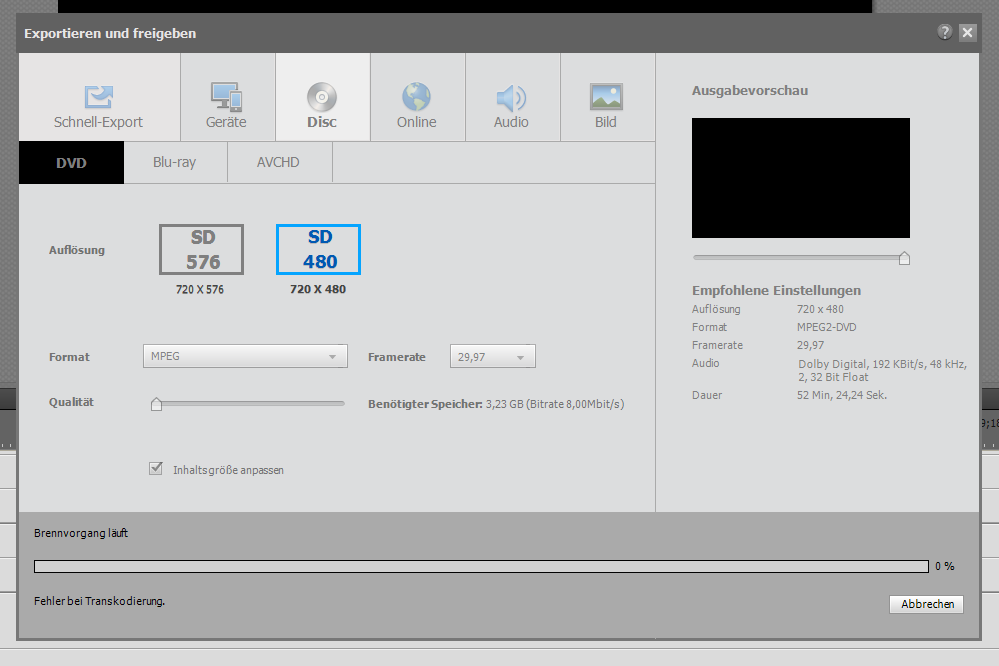Click the Ausgabevorschau preview thumbnail
This screenshot has height=666, width=999.
tap(801, 178)
